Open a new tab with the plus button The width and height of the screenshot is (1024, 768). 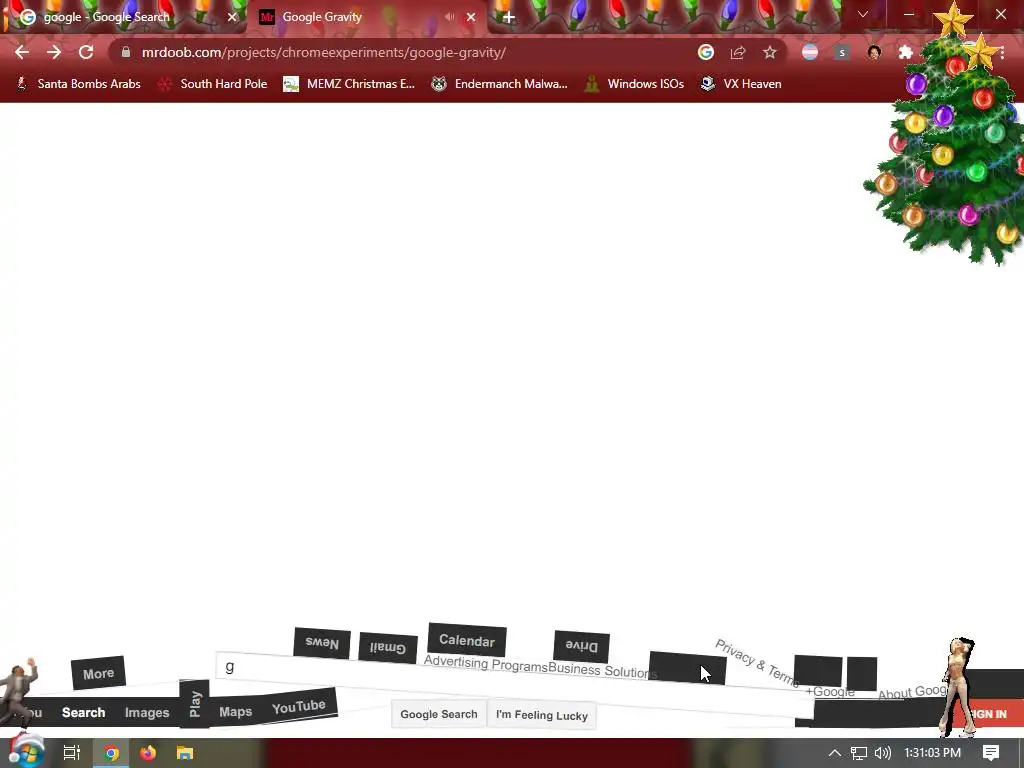[x=509, y=18]
